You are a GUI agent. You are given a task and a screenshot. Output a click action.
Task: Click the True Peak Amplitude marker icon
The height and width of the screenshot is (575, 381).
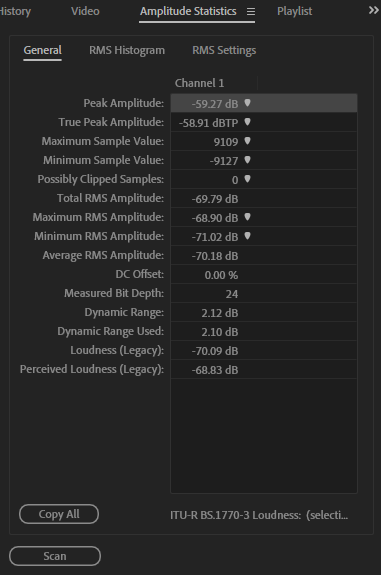(x=248, y=122)
